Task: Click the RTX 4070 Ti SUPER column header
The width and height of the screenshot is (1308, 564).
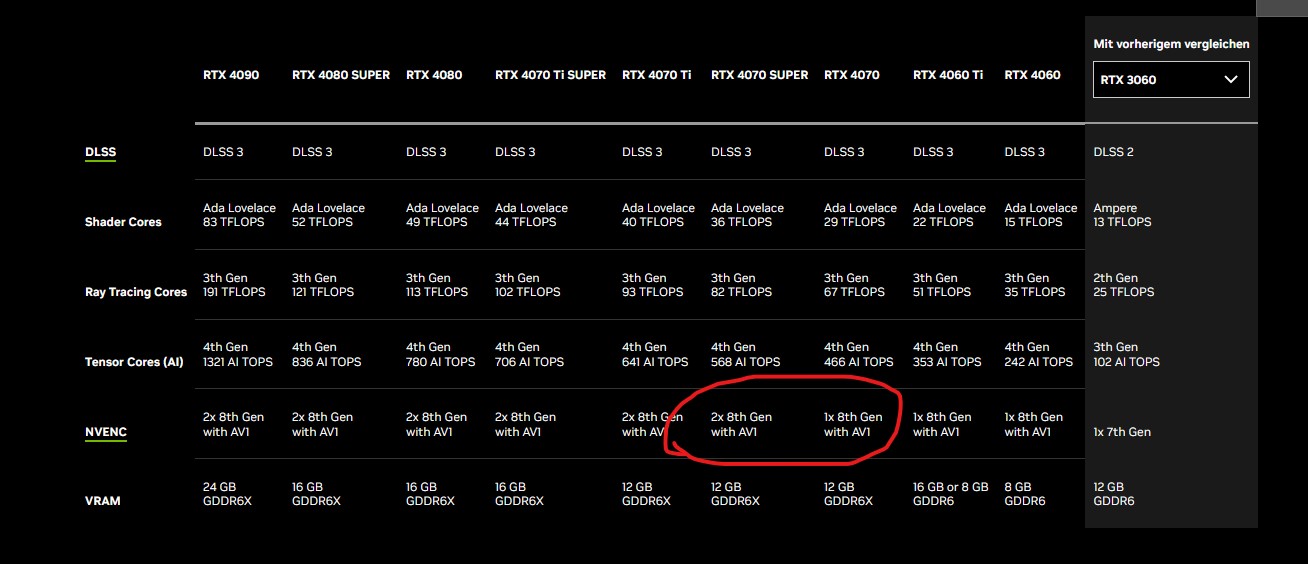Action: click(550, 75)
